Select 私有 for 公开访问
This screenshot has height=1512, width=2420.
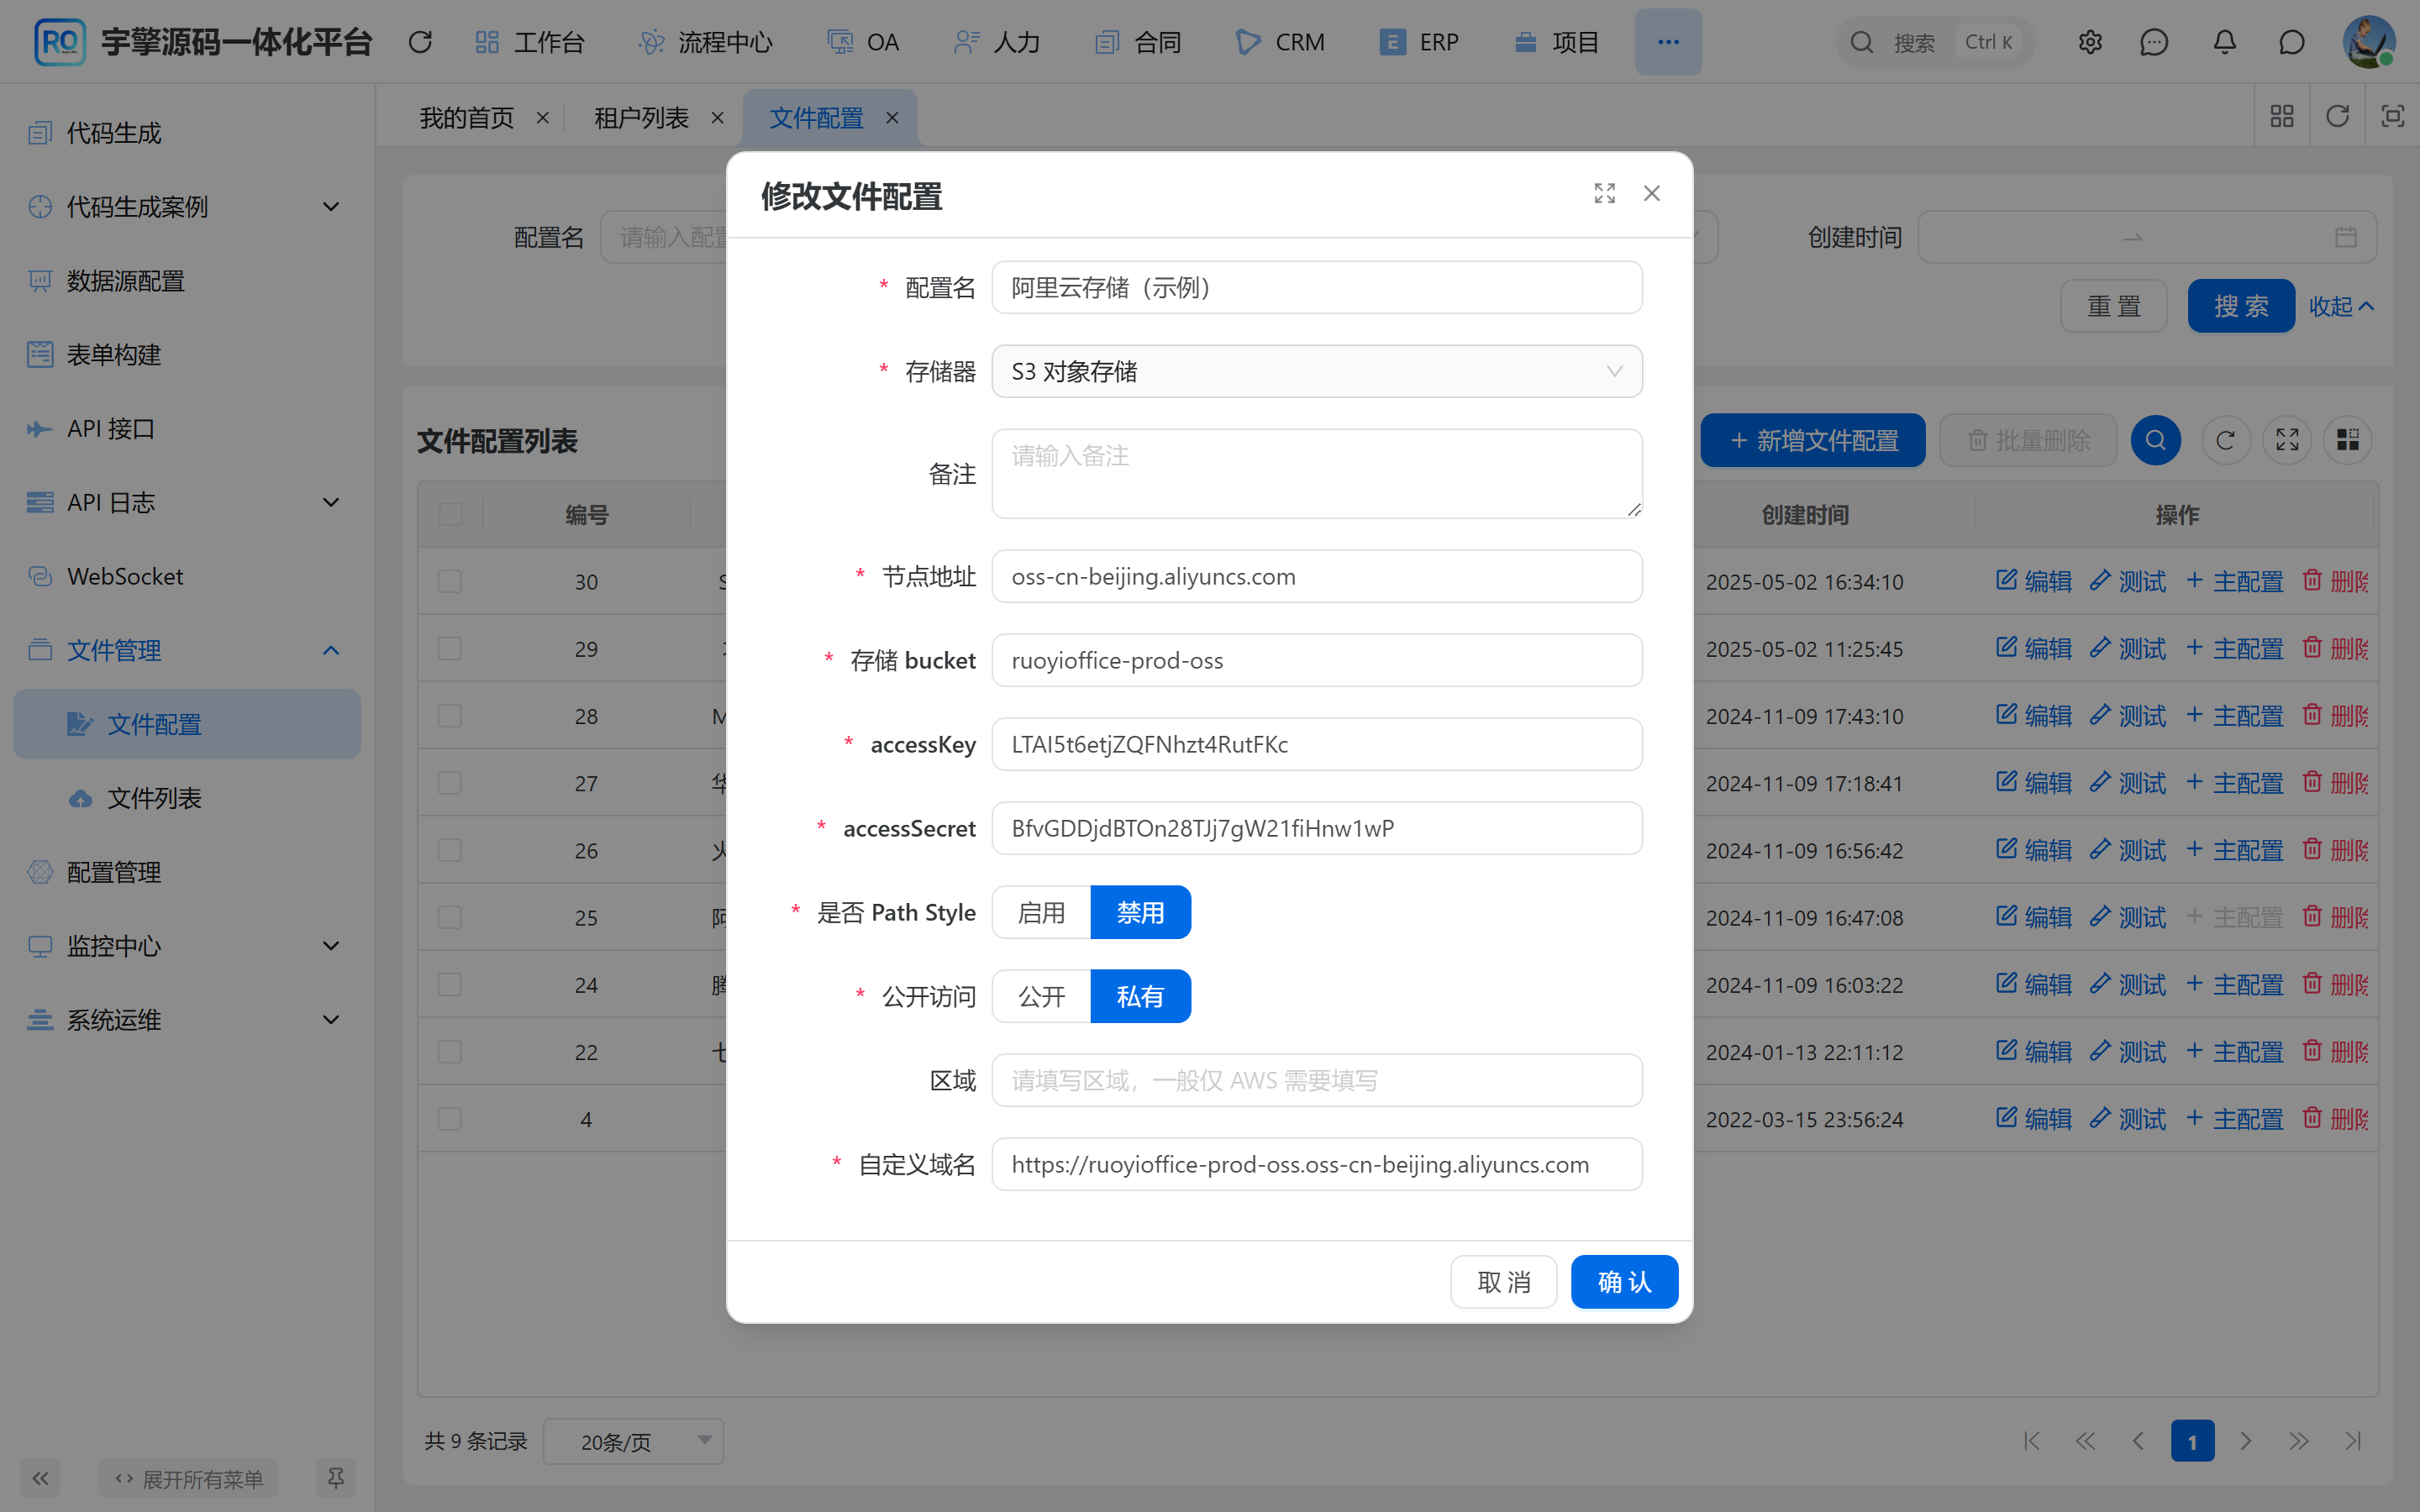(1140, 996)
